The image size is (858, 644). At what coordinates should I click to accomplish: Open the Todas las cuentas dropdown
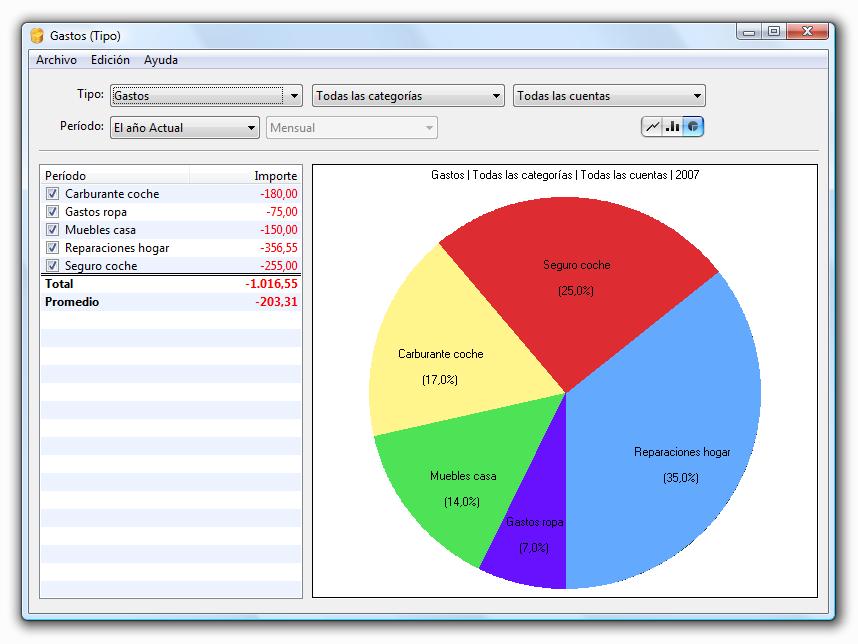pyautogui.click(x=609, y=96)
